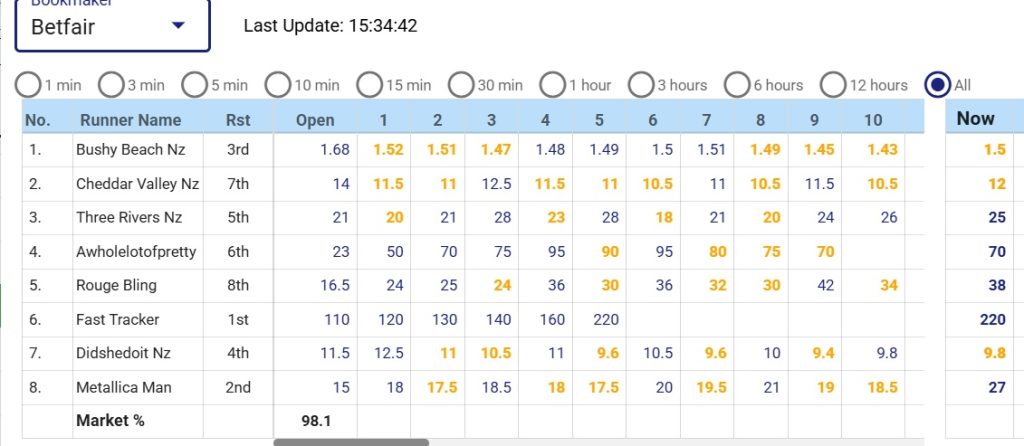Select the 15 min radio button

(370, 85)
